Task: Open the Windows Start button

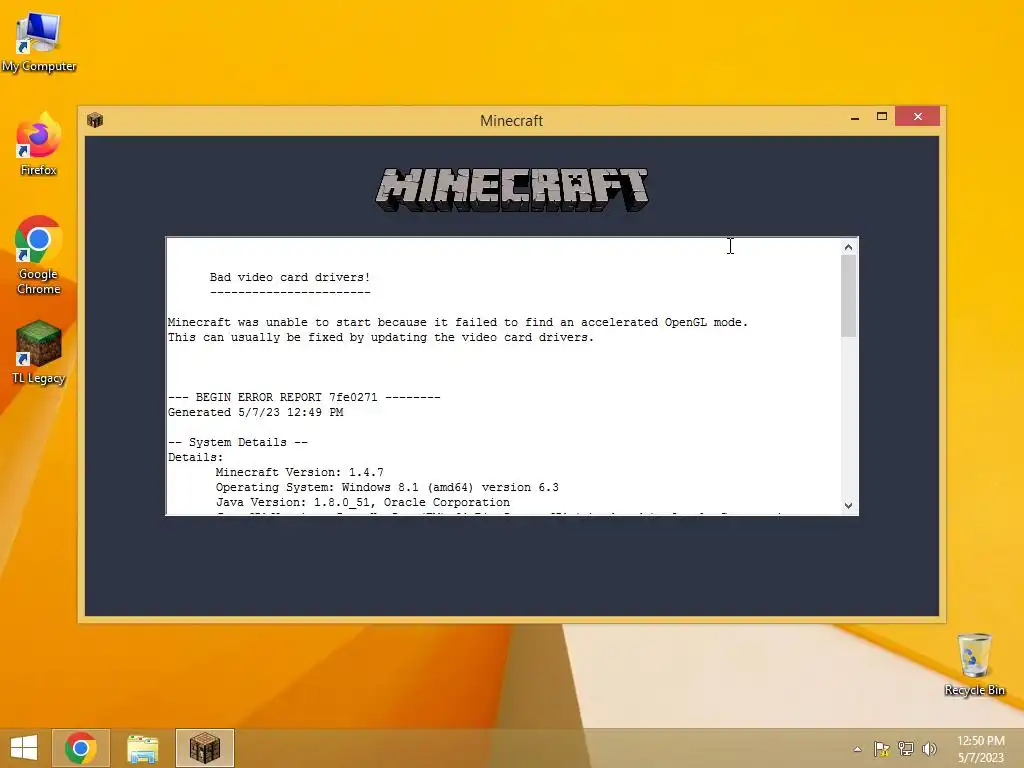Action: click(24, 748)
